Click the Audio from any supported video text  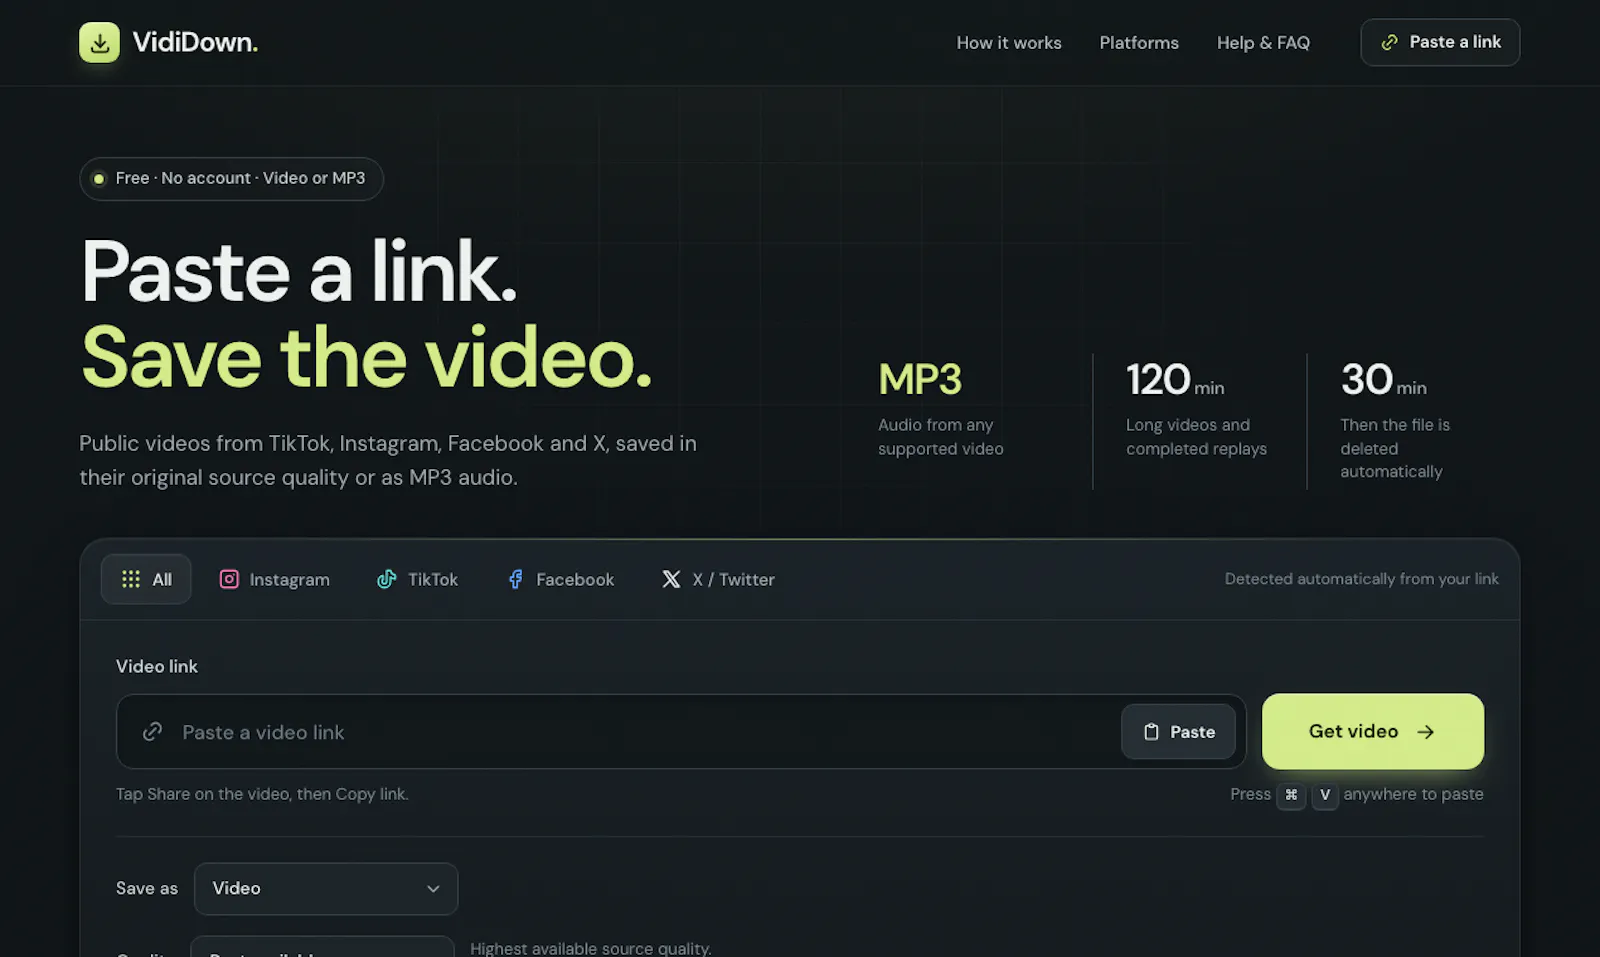coord(941,437)
